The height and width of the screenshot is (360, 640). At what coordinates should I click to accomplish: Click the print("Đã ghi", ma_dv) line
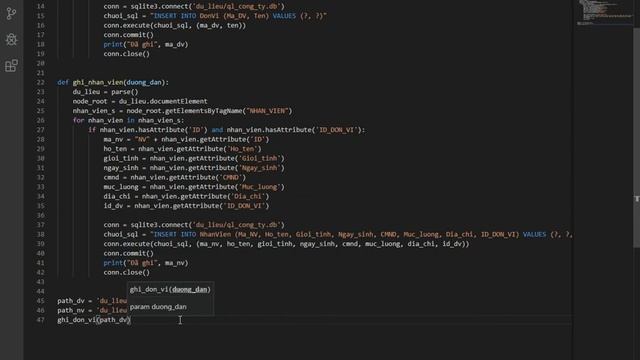[146, 44]
